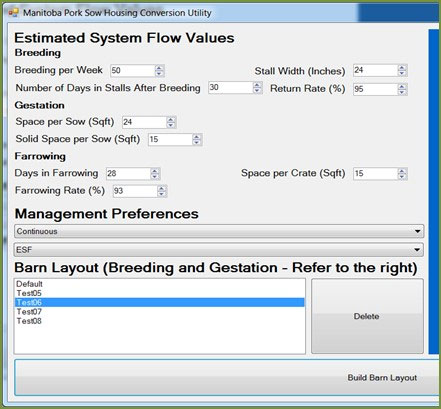Increase Breeding per Week with up arrow
Image resolution: width=441 pixels, height=409 pixels.
tap(159, 68)
